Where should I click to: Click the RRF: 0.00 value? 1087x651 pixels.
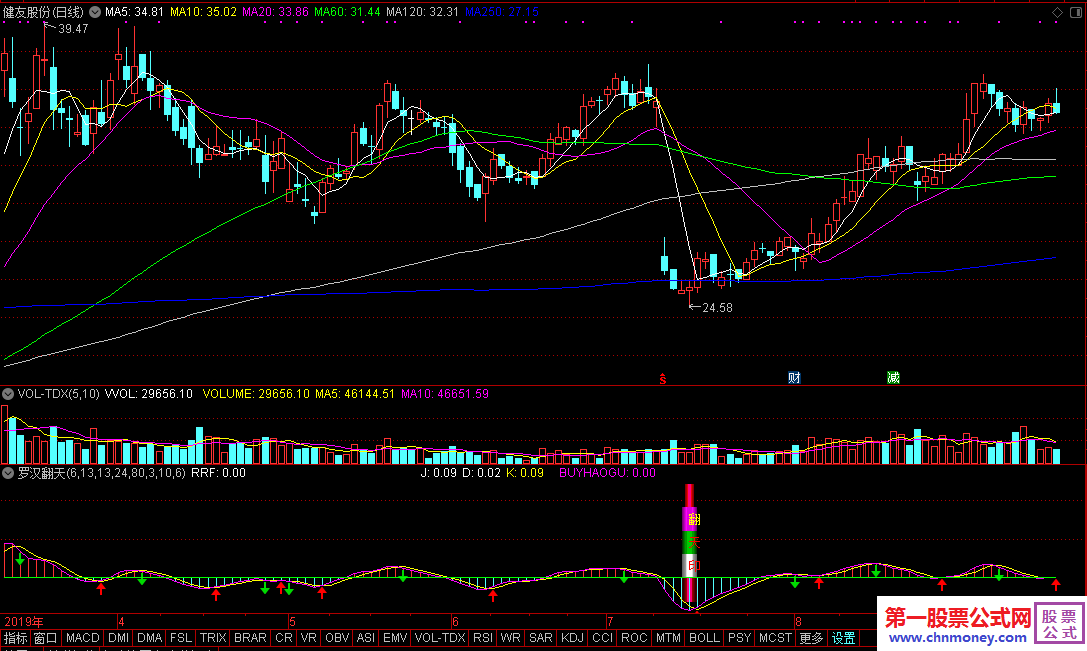pyautogui.click(x=218, y=473)
